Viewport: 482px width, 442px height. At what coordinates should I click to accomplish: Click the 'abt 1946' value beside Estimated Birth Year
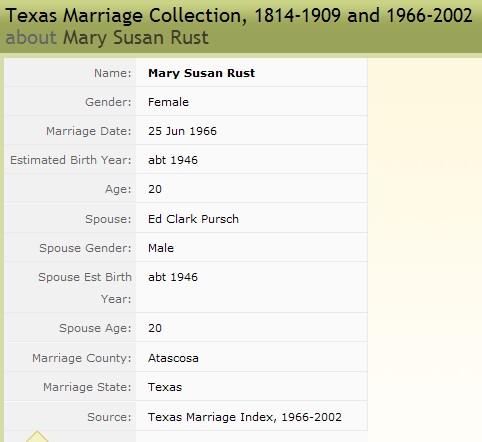click(173, 160)
